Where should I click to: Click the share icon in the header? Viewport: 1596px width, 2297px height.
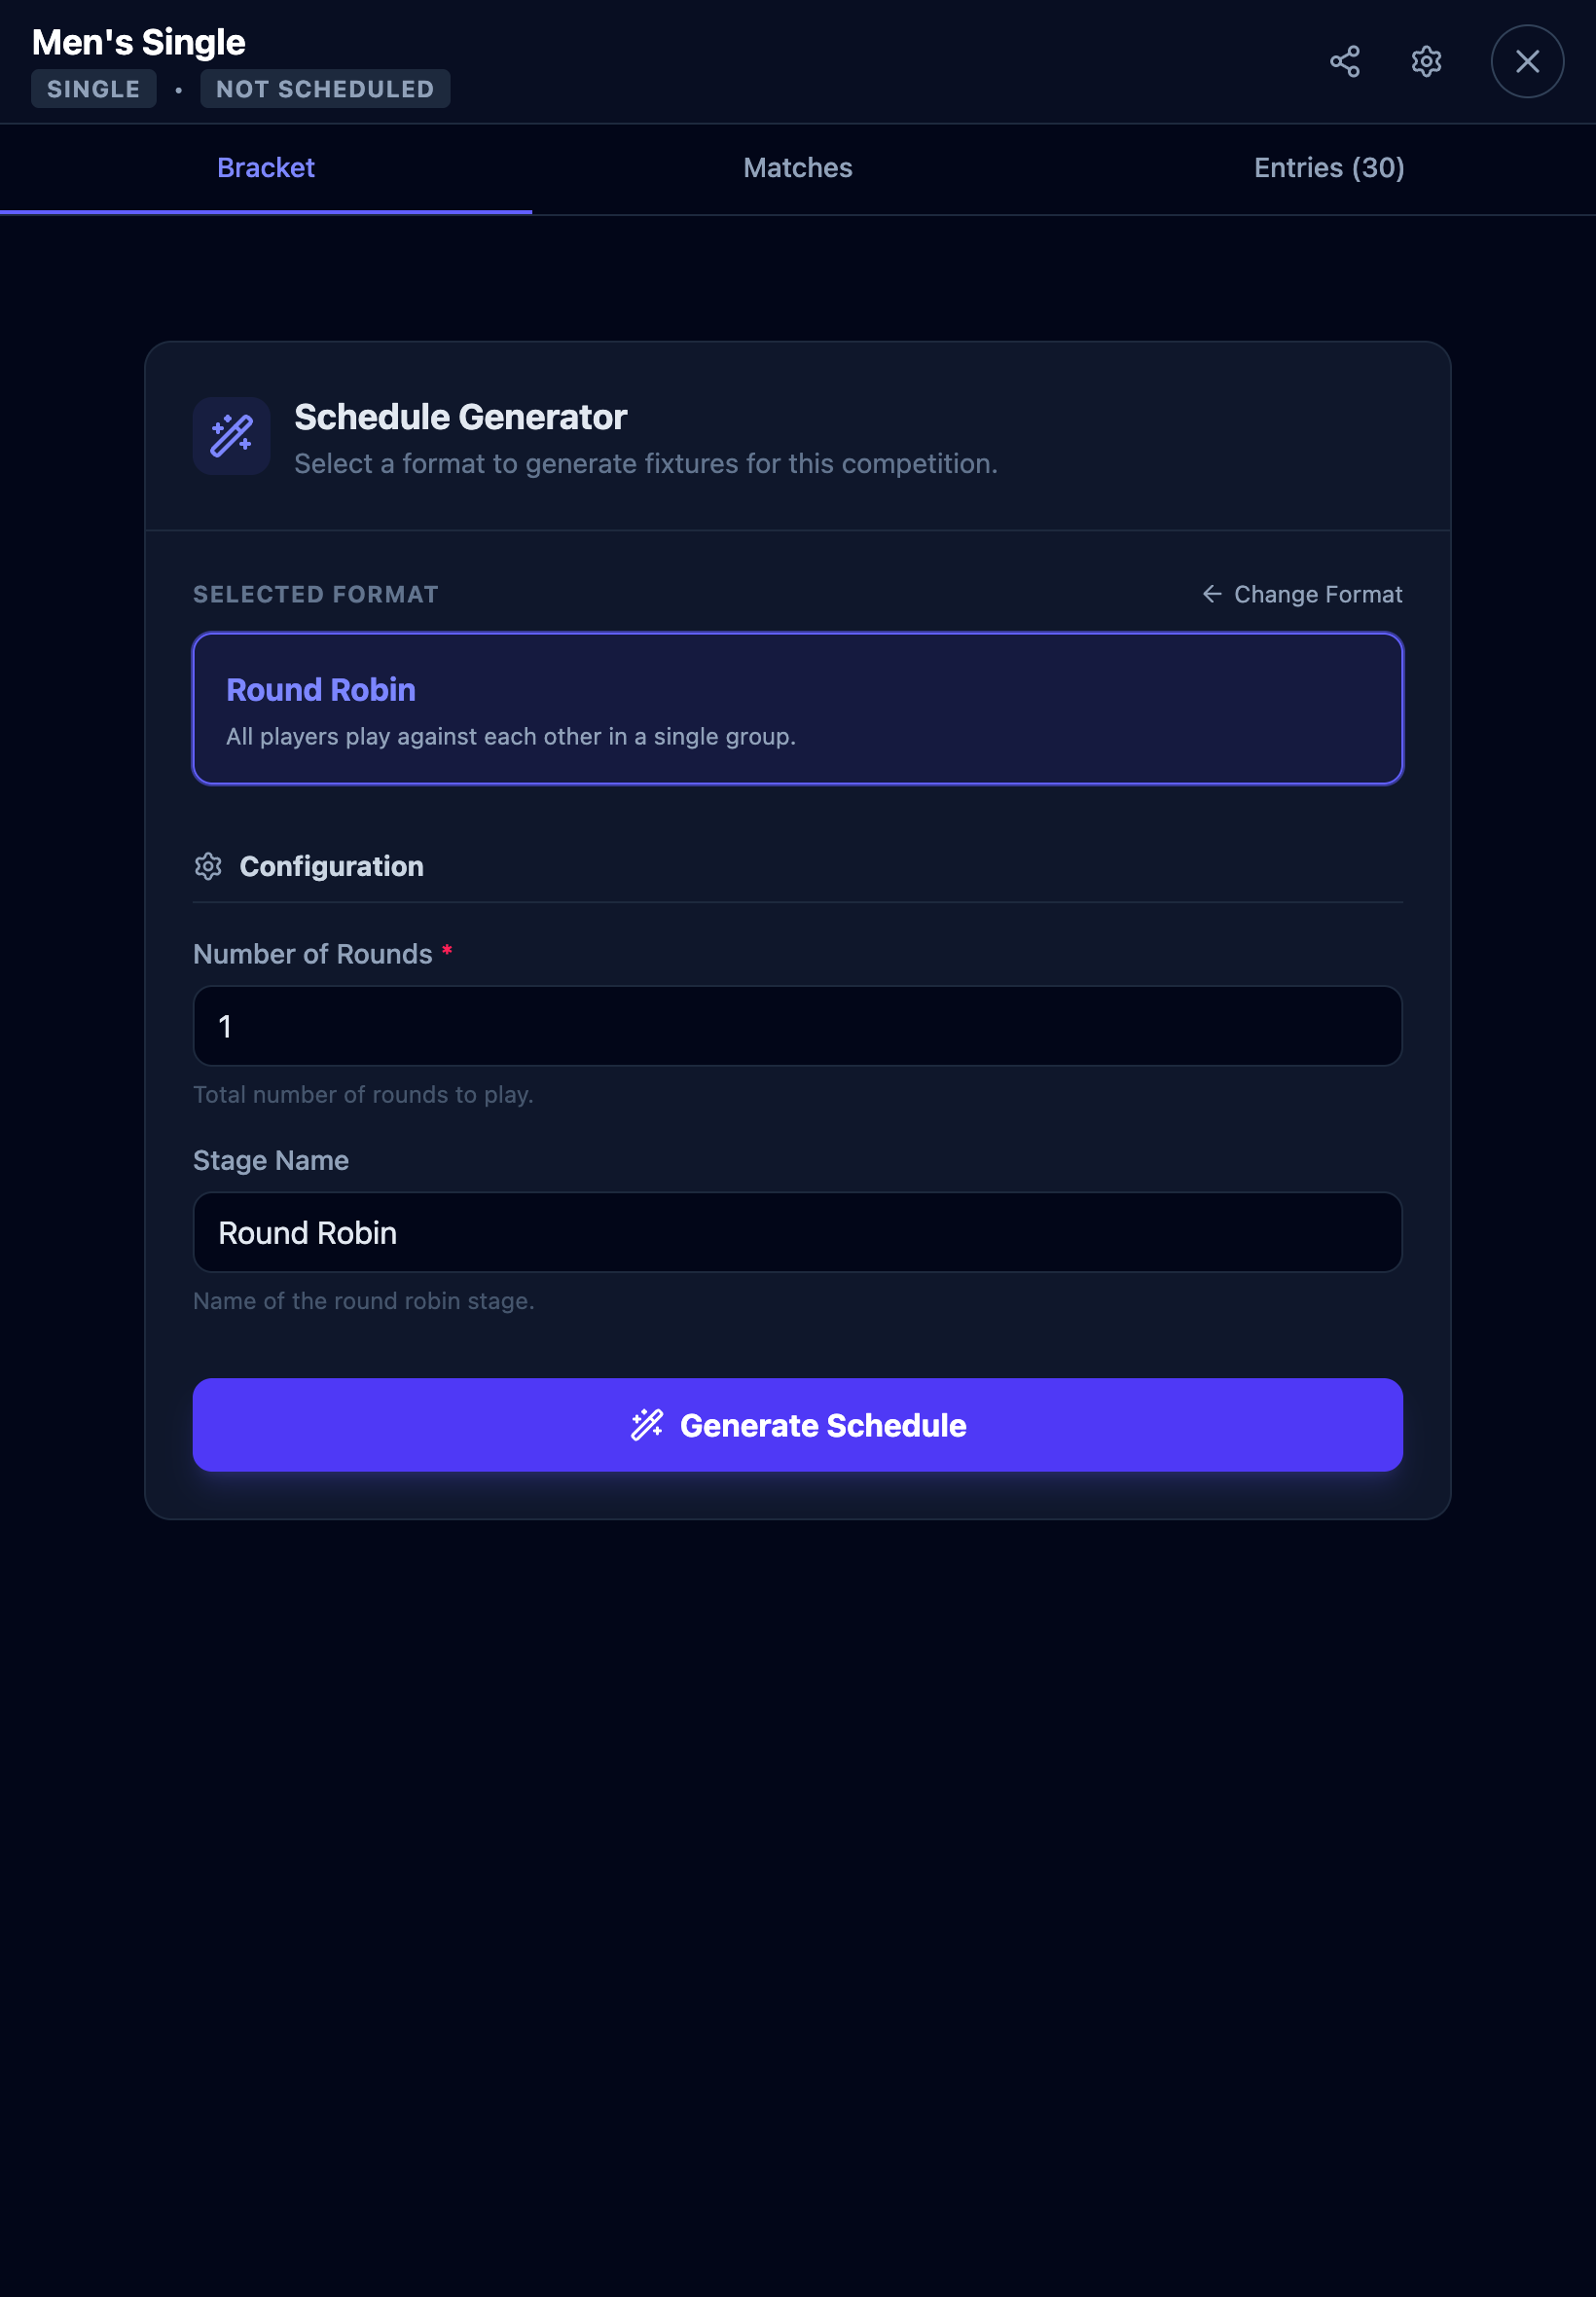[x=1344, y=62]
